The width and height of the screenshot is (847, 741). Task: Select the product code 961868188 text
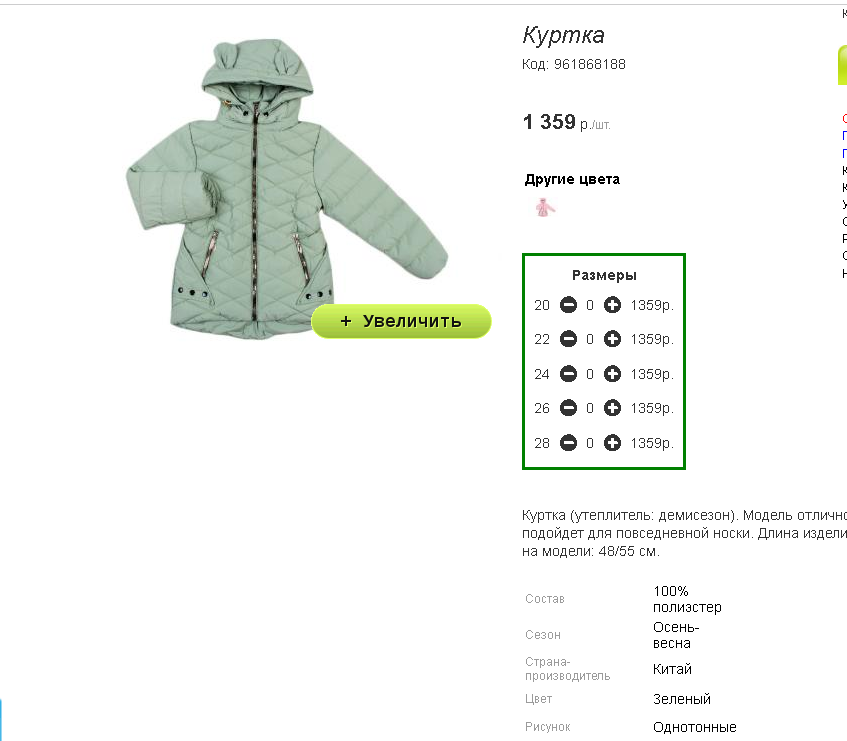(x=590, y=64)
